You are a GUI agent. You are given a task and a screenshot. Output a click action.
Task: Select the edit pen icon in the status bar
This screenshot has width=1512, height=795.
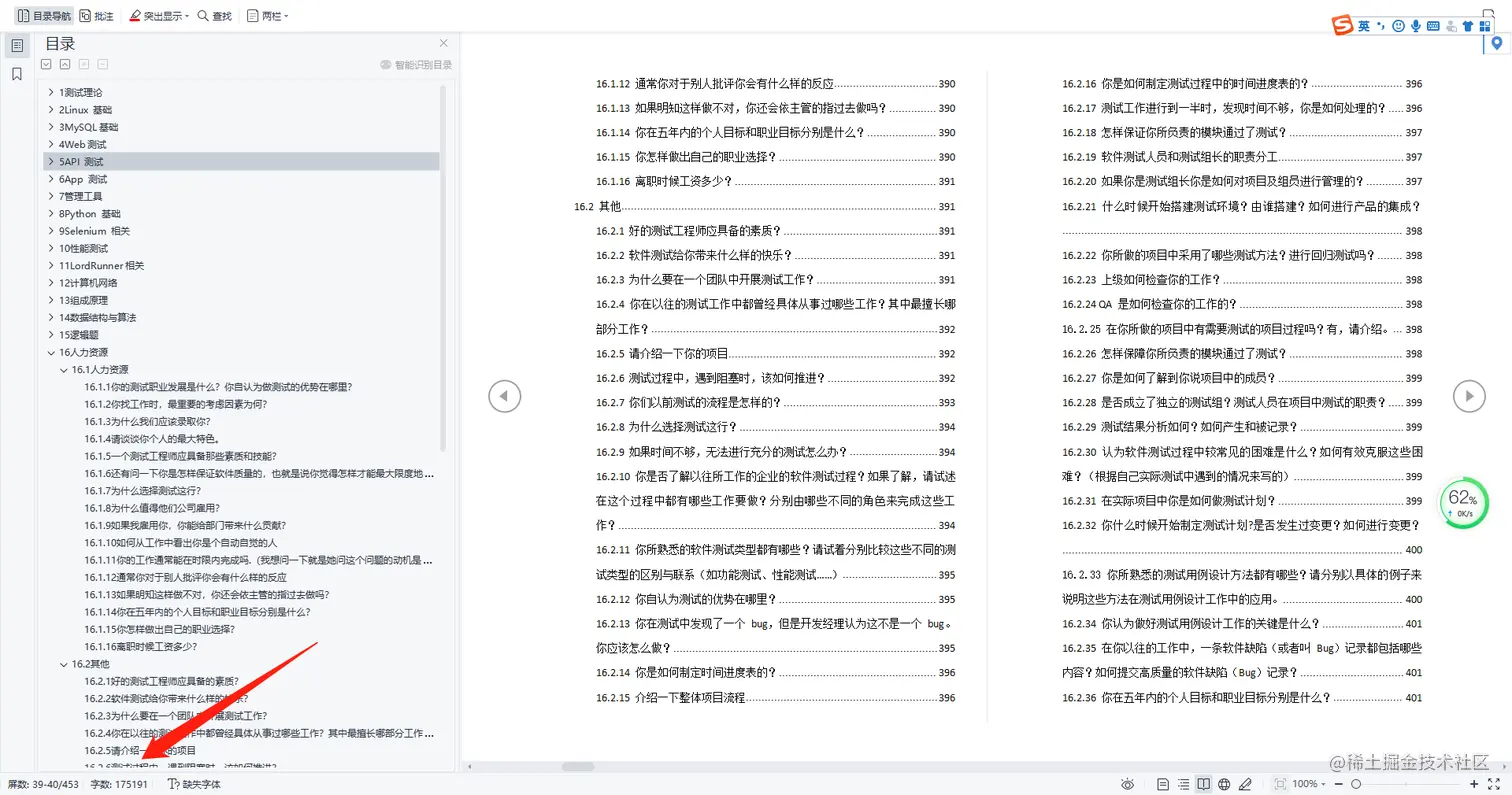click(1246, 784)
